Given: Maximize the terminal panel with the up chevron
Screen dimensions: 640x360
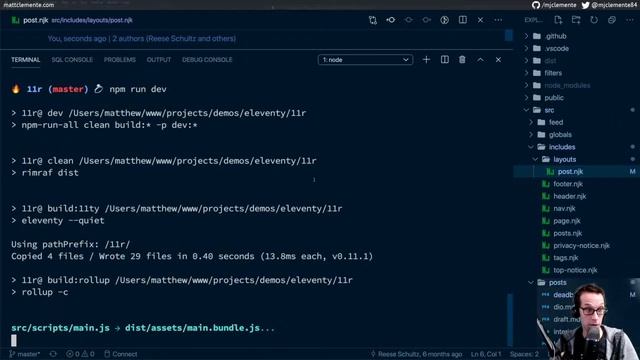Looking at the screenshot, I should coord(480,60).
